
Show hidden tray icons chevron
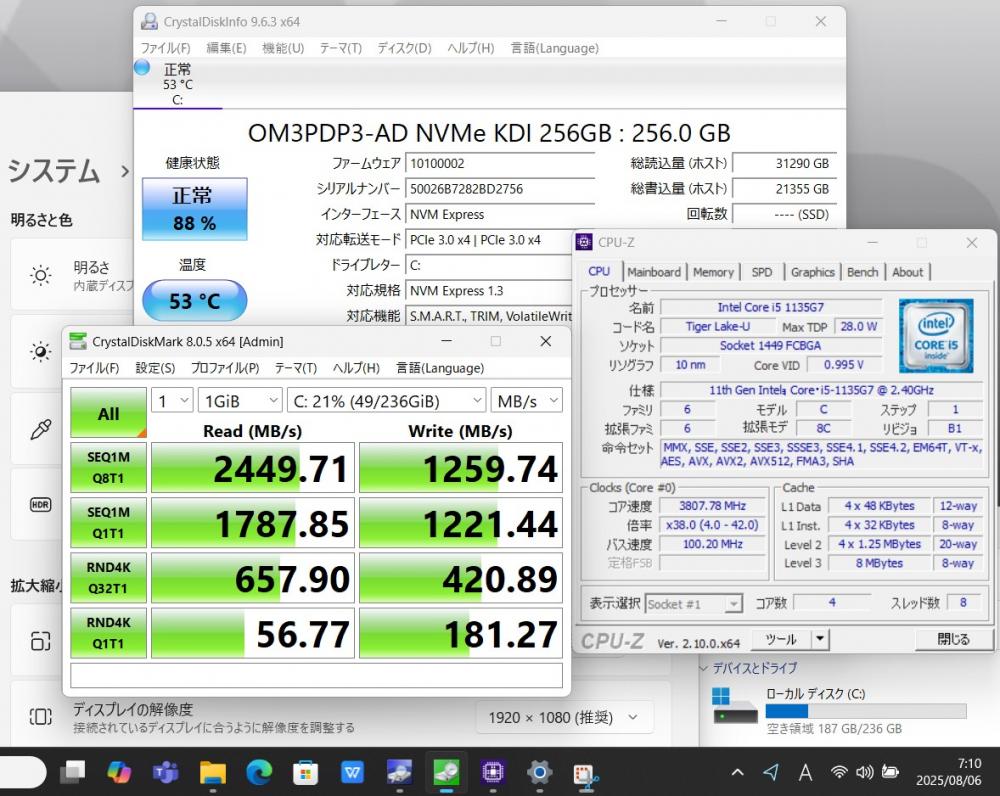[x=737, y=772]
